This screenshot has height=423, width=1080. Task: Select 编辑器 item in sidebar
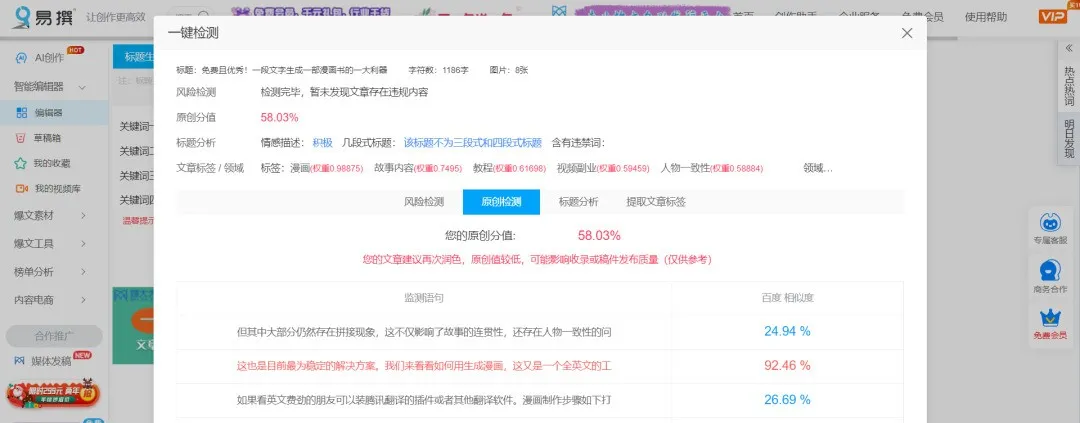[54, 112]
